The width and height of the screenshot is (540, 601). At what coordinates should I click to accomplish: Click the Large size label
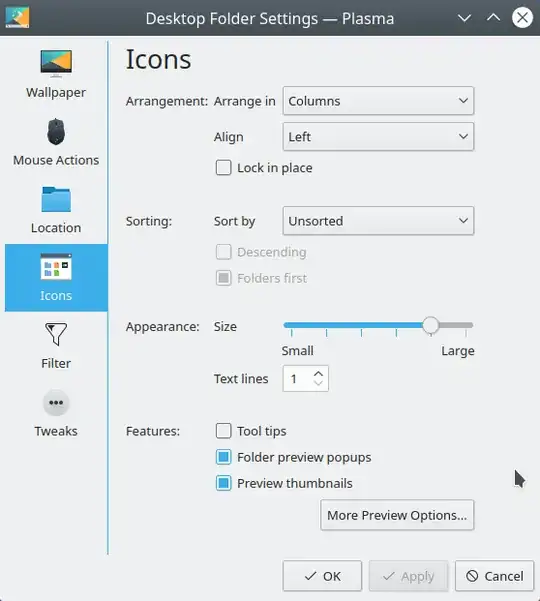(458, 351)
